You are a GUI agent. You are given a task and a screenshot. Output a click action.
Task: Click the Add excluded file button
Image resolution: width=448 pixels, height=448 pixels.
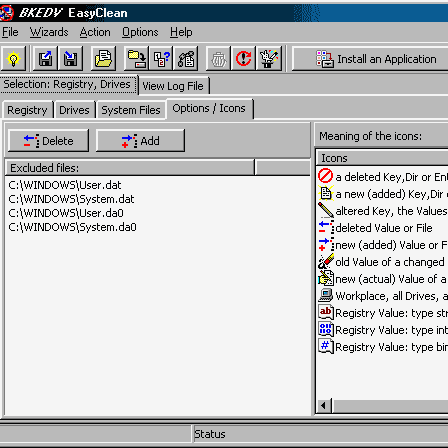point(140,141)
